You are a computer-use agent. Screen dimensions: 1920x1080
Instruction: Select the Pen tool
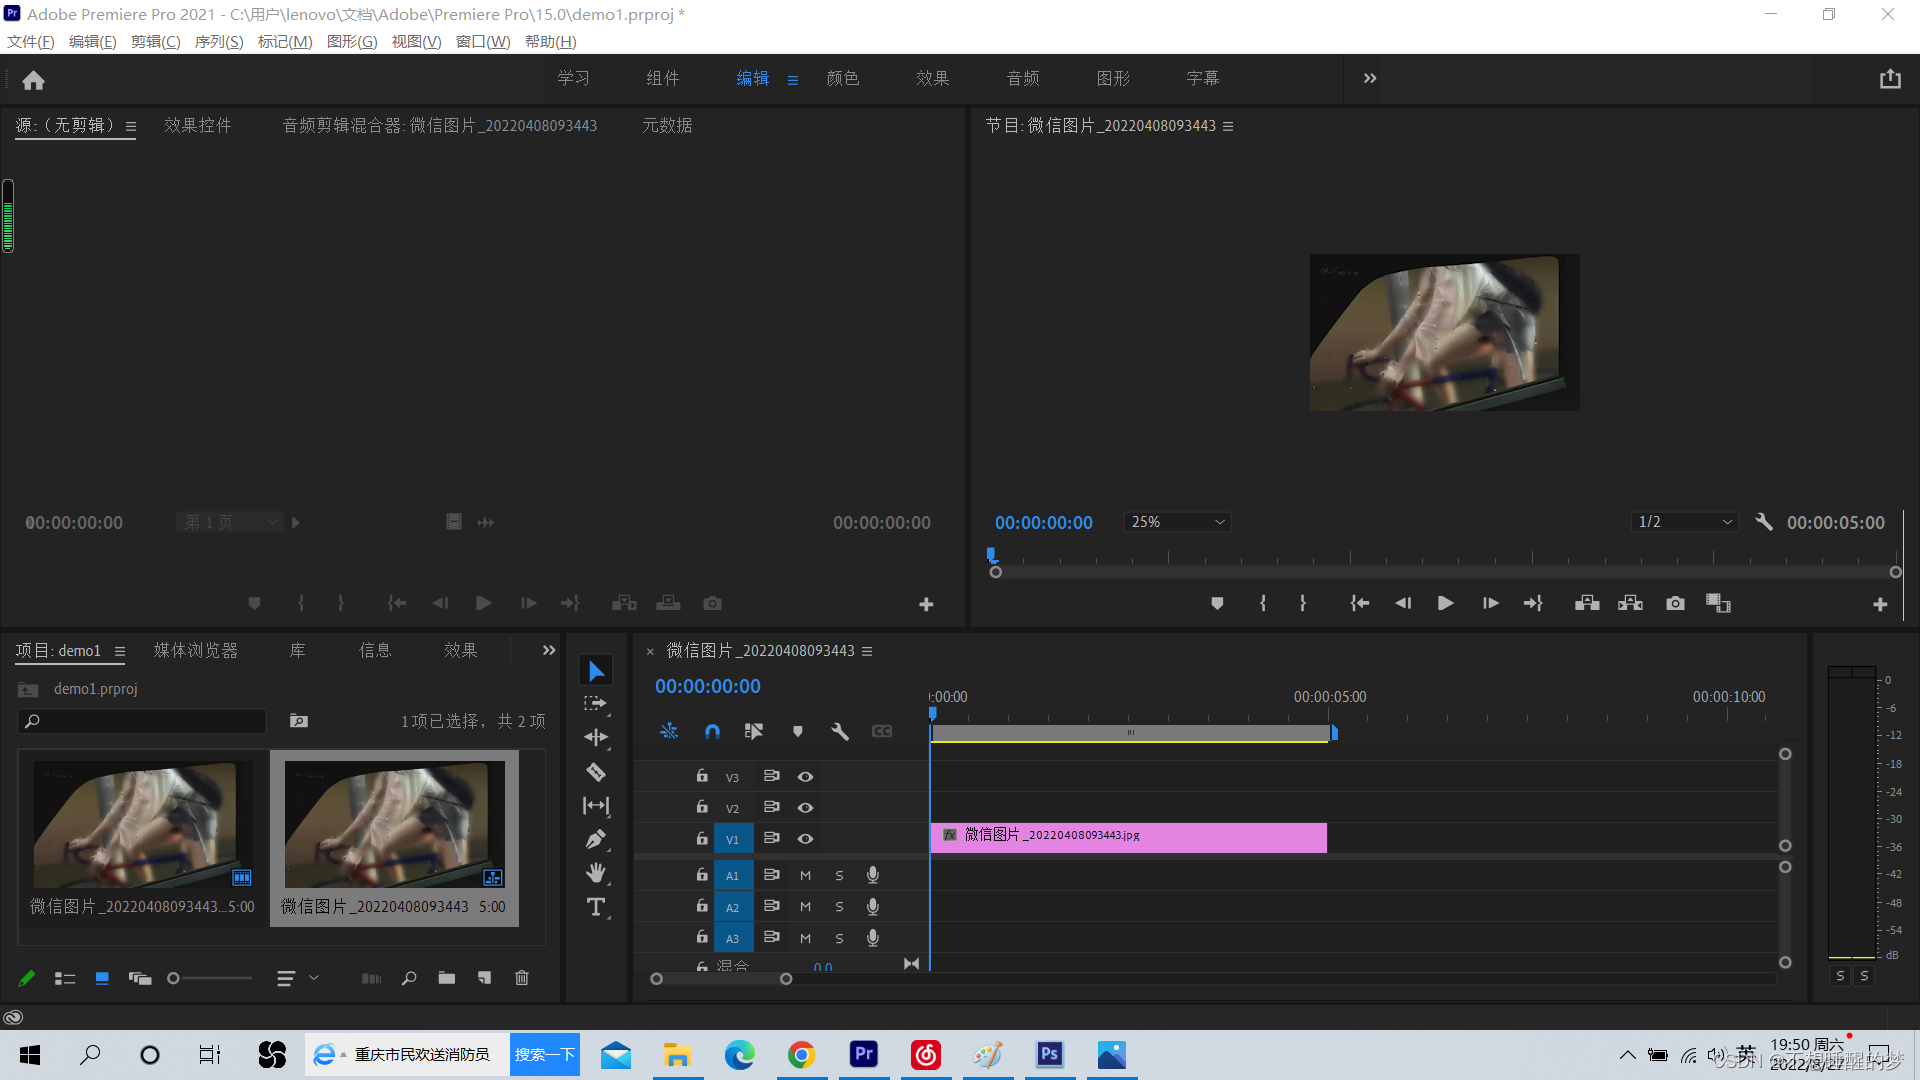(x=596, y=839)
